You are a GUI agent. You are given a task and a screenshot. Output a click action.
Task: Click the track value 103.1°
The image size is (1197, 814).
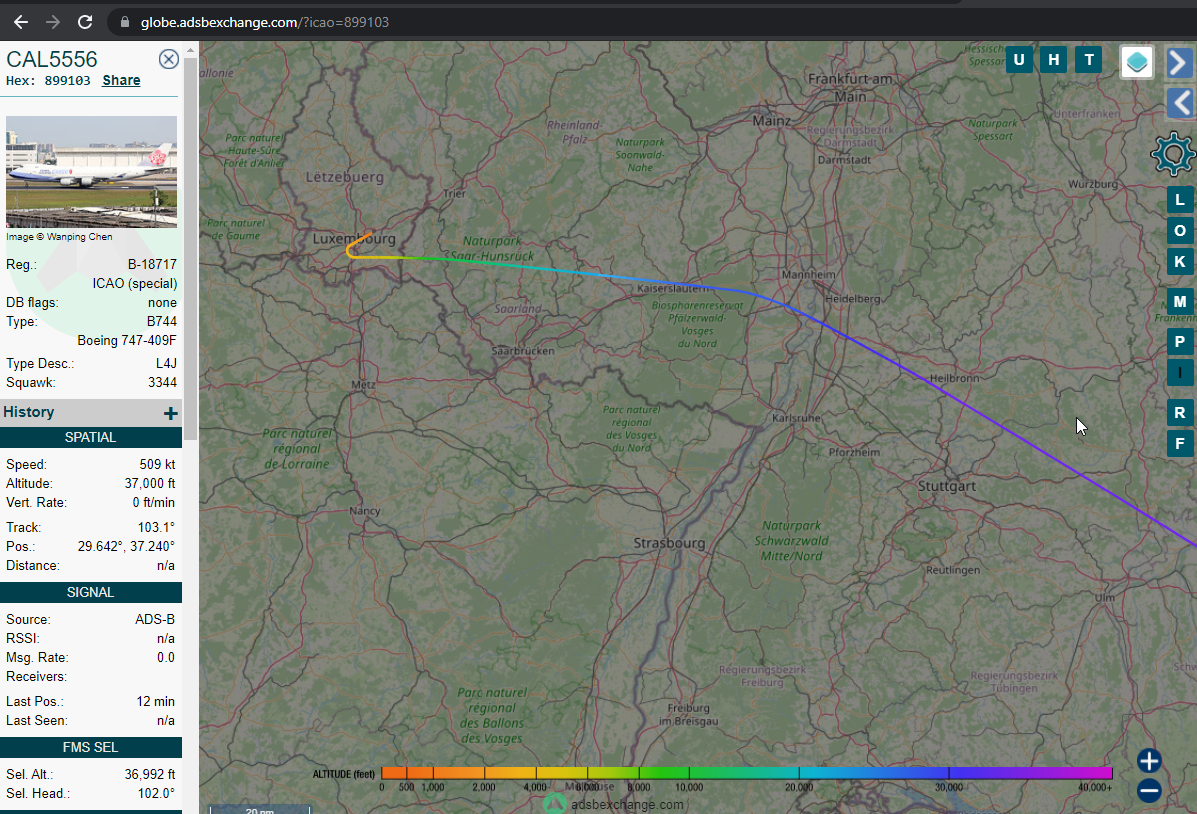point(156,527)
